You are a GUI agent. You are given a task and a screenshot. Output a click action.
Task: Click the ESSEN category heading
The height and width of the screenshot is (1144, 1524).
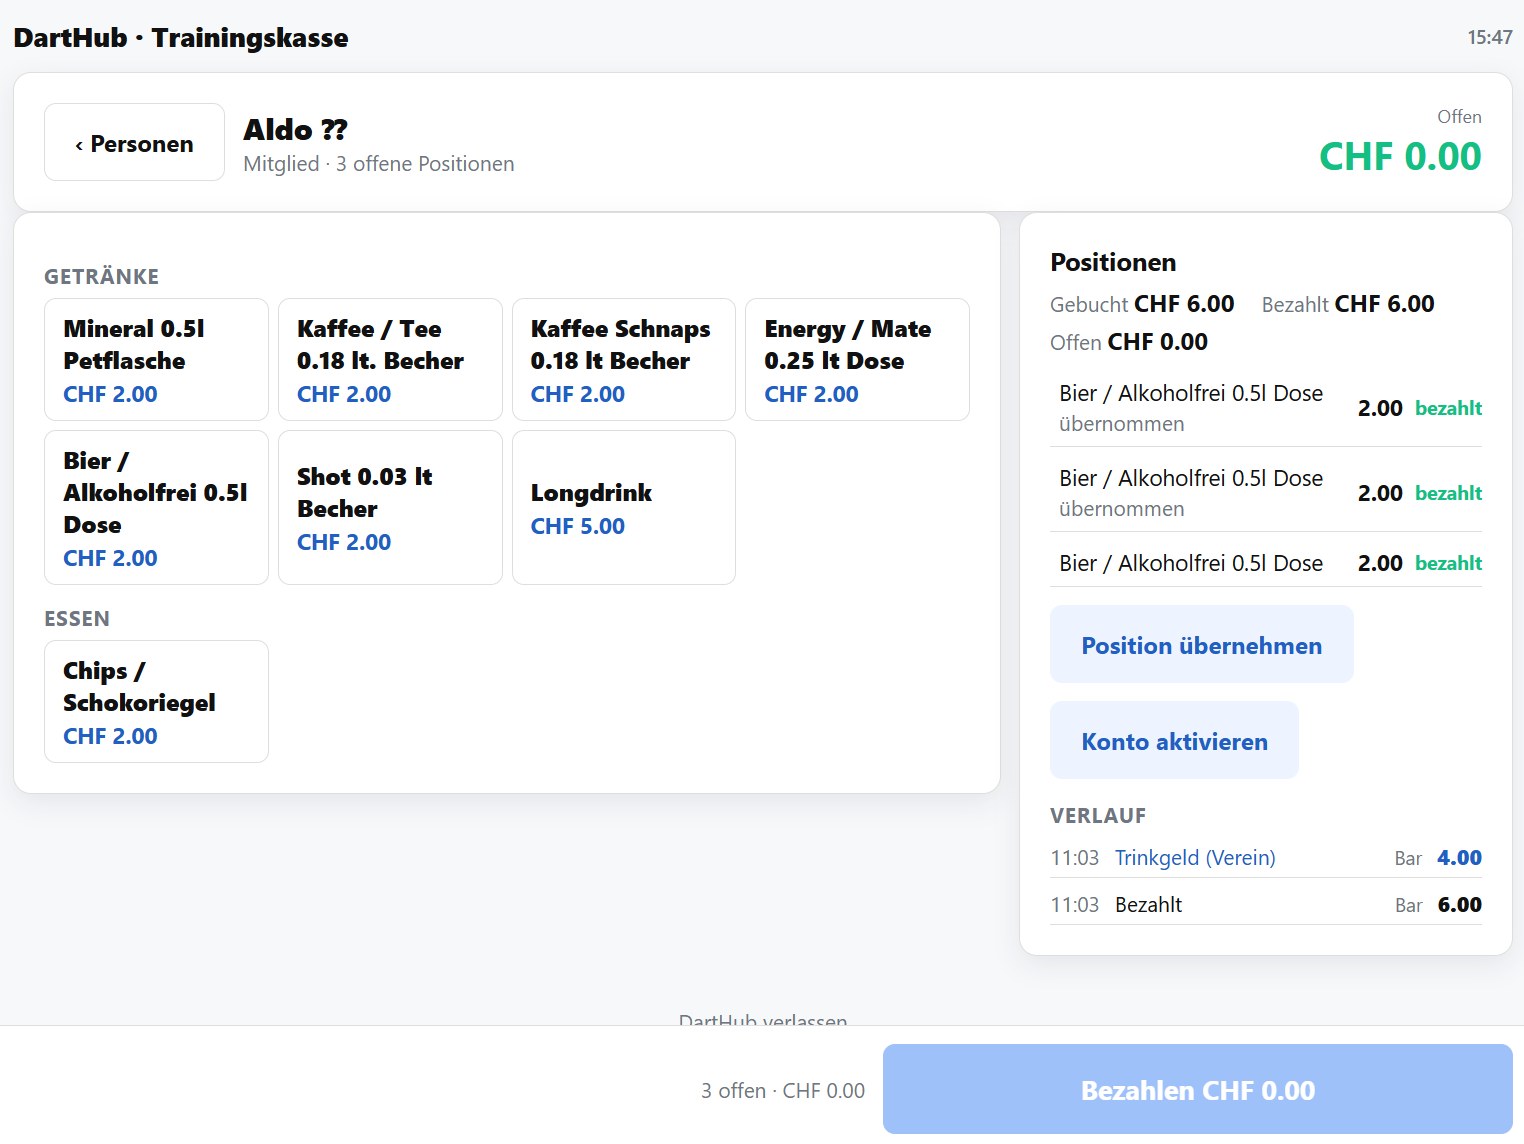pos(77,619)
